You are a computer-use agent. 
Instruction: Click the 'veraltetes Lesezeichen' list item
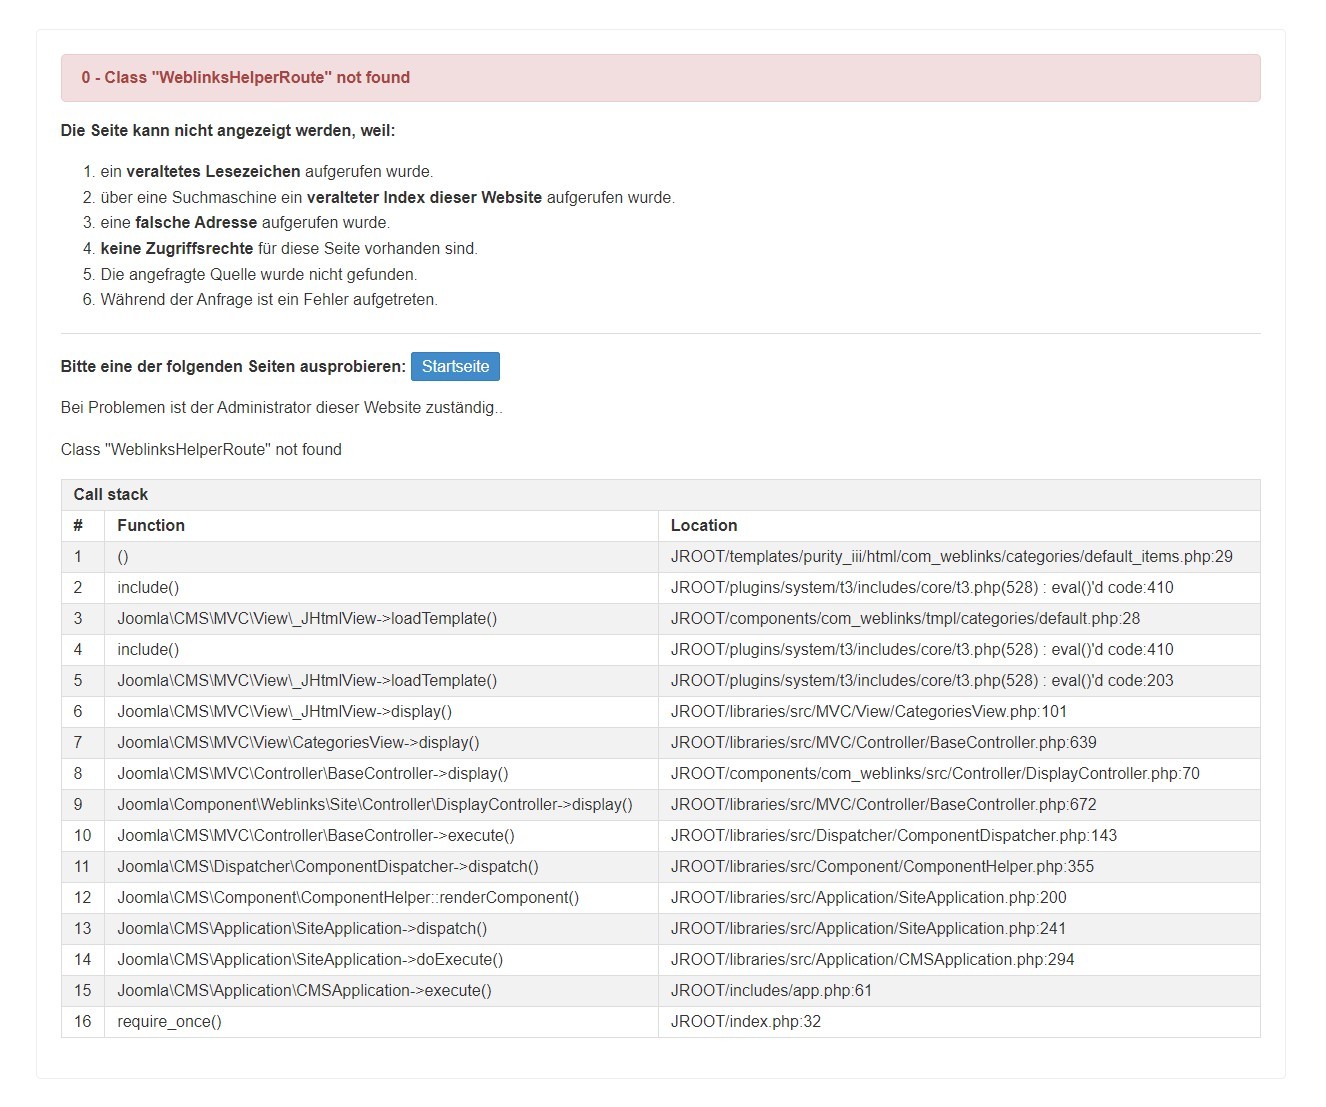[x=266, y=171]
